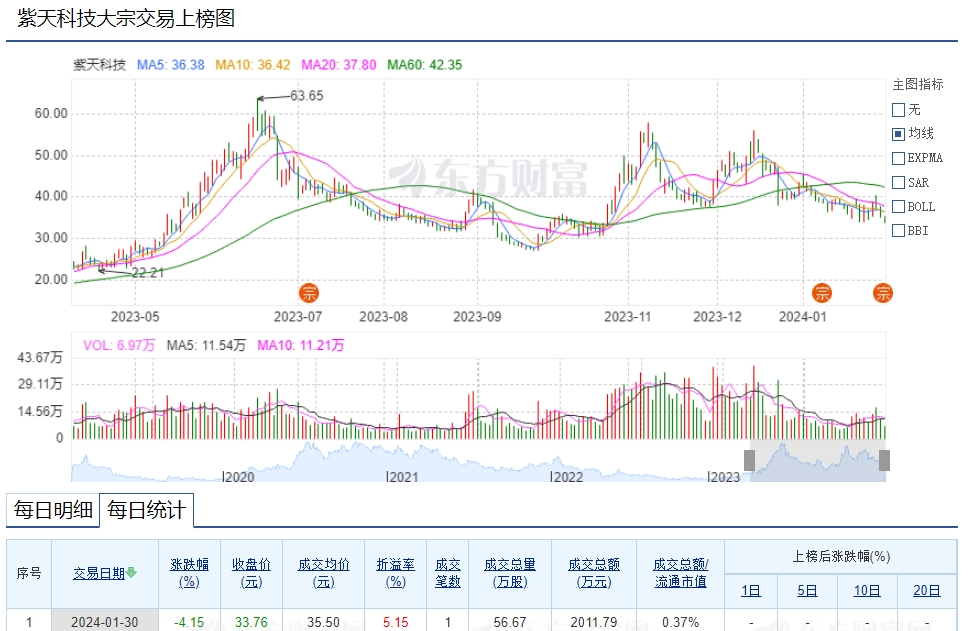The width and height of the screenshot is (969, 631).
Task: Select the 无 main-chart indicator option
Action: pyautogui.click(x=898, y=110)
